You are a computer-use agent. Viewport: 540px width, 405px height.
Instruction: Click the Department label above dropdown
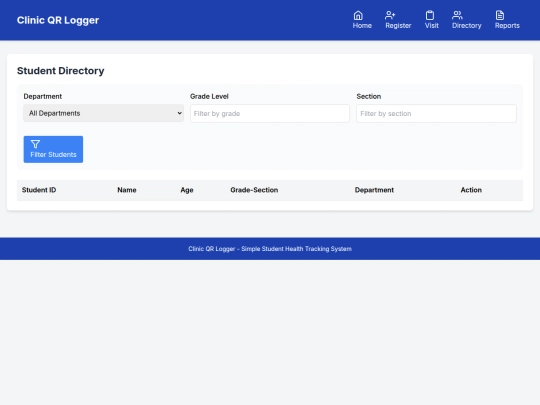pos(43,96)
